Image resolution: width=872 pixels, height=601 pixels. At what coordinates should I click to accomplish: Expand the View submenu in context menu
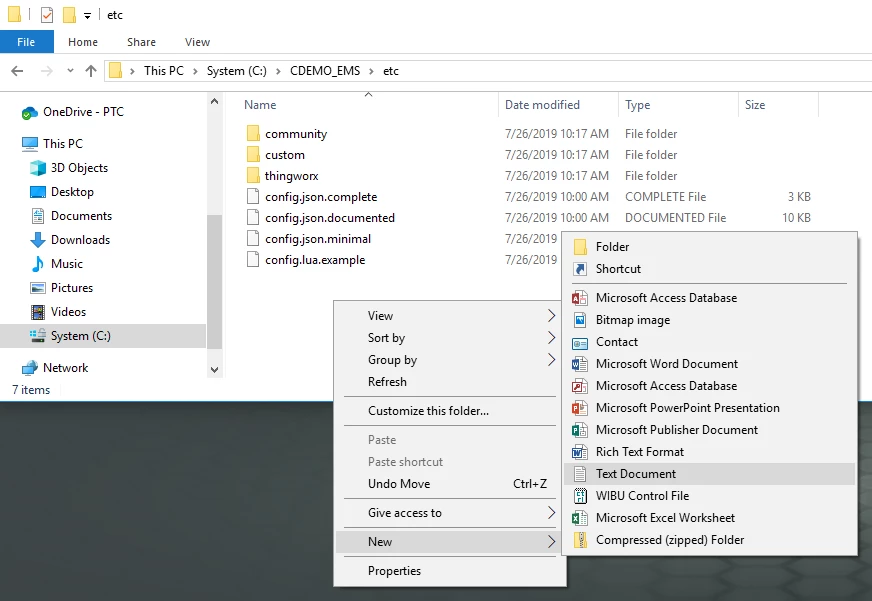pos(551,316)
